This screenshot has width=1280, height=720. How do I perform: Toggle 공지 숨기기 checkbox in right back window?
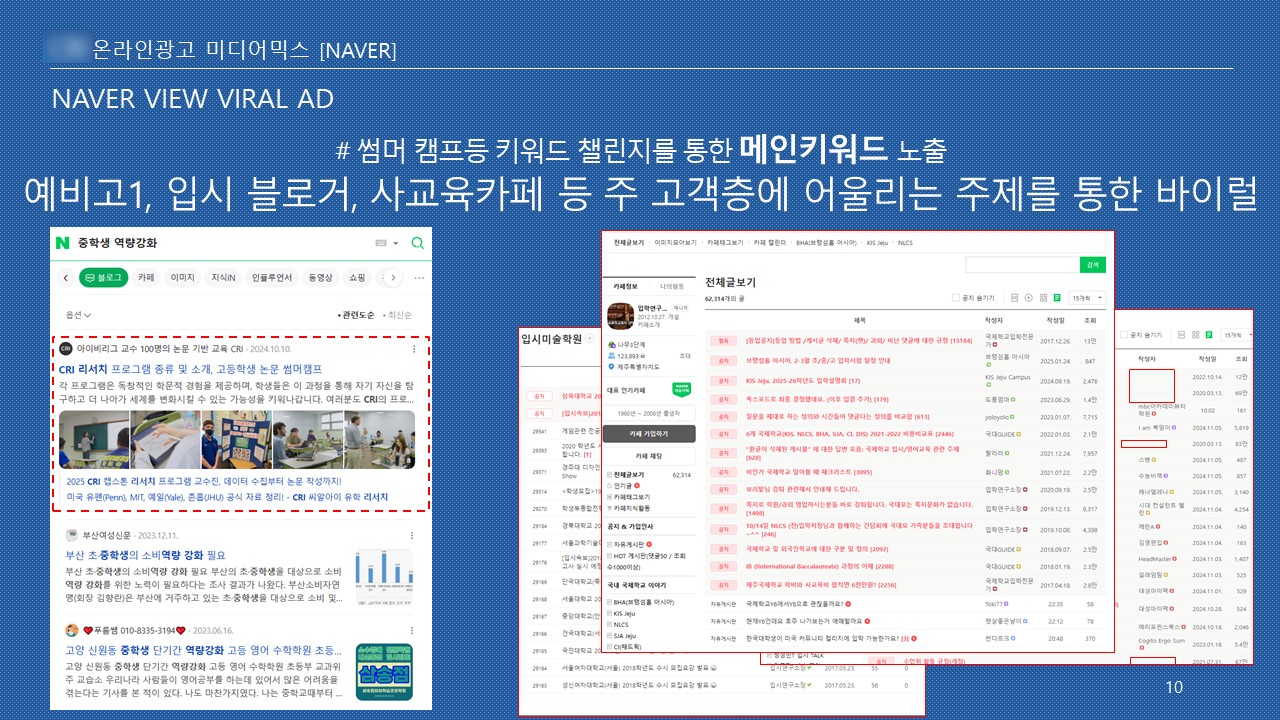[1124, 335]
